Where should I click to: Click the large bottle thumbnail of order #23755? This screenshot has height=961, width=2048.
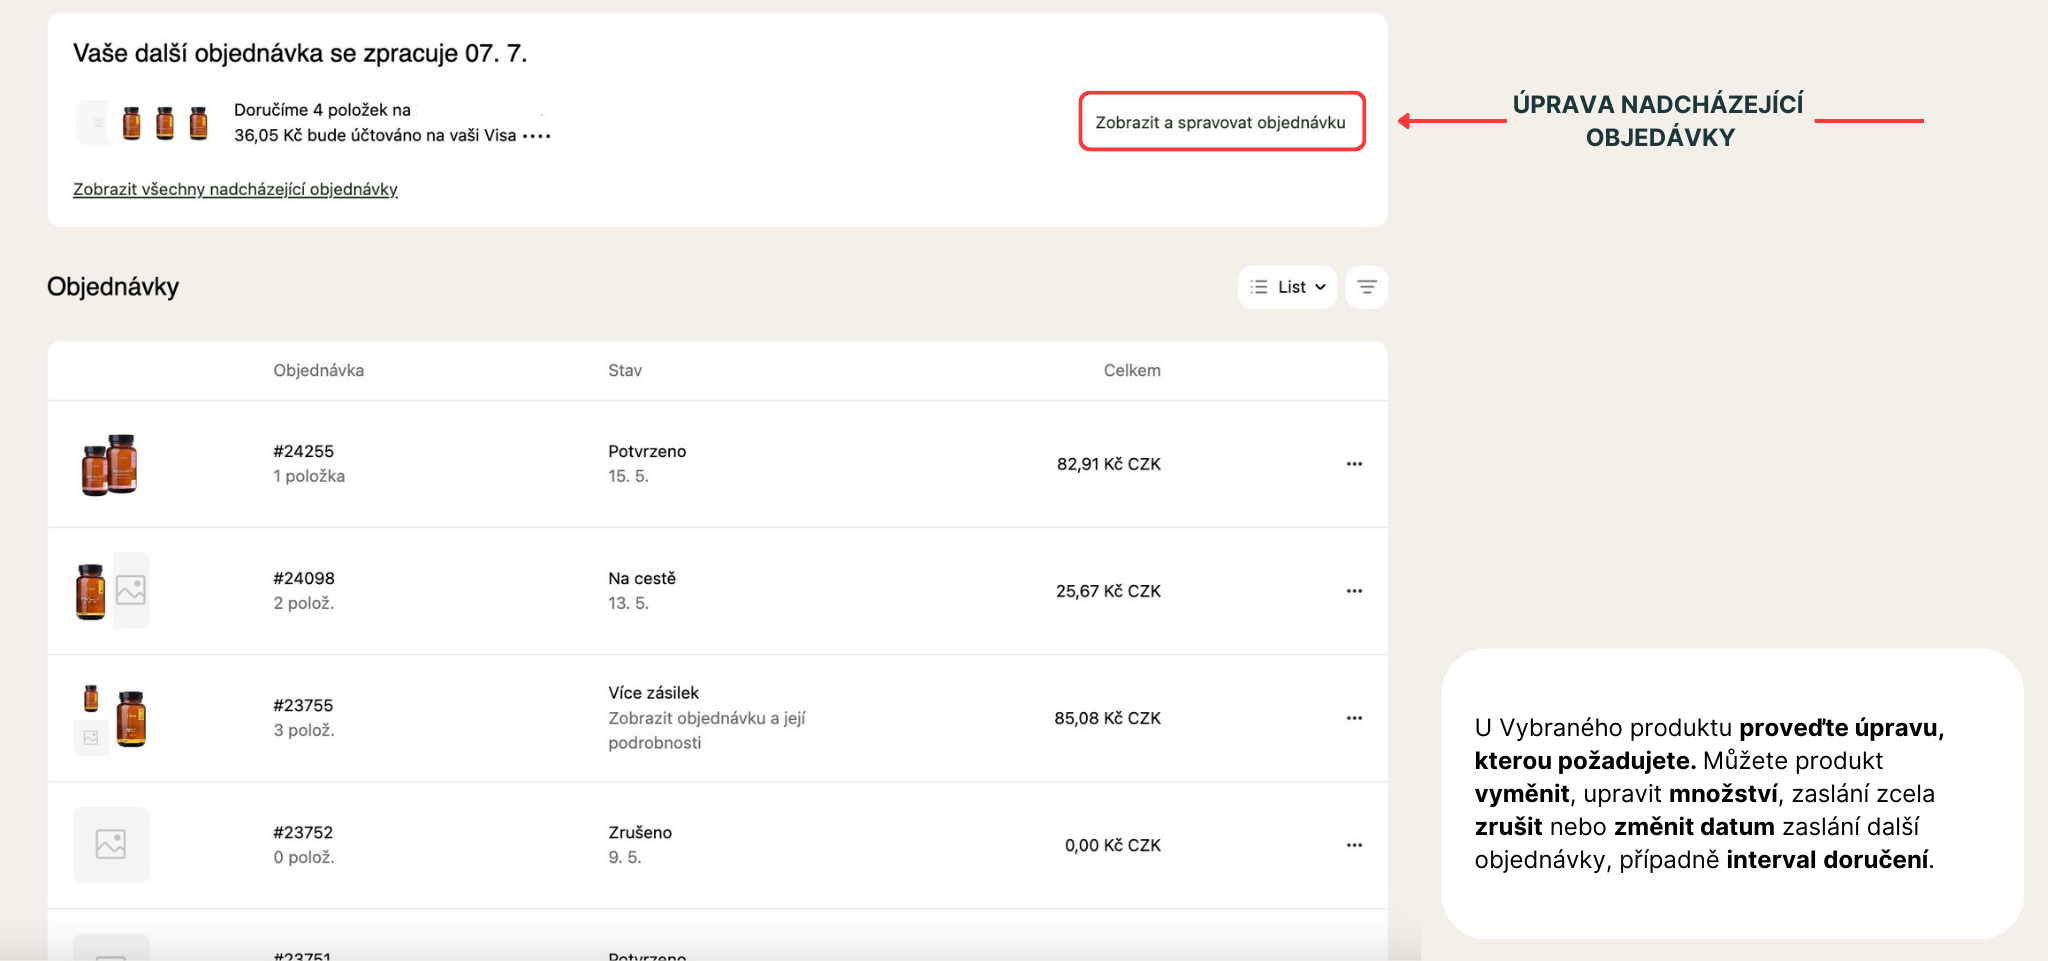click(x=131, y=718)
